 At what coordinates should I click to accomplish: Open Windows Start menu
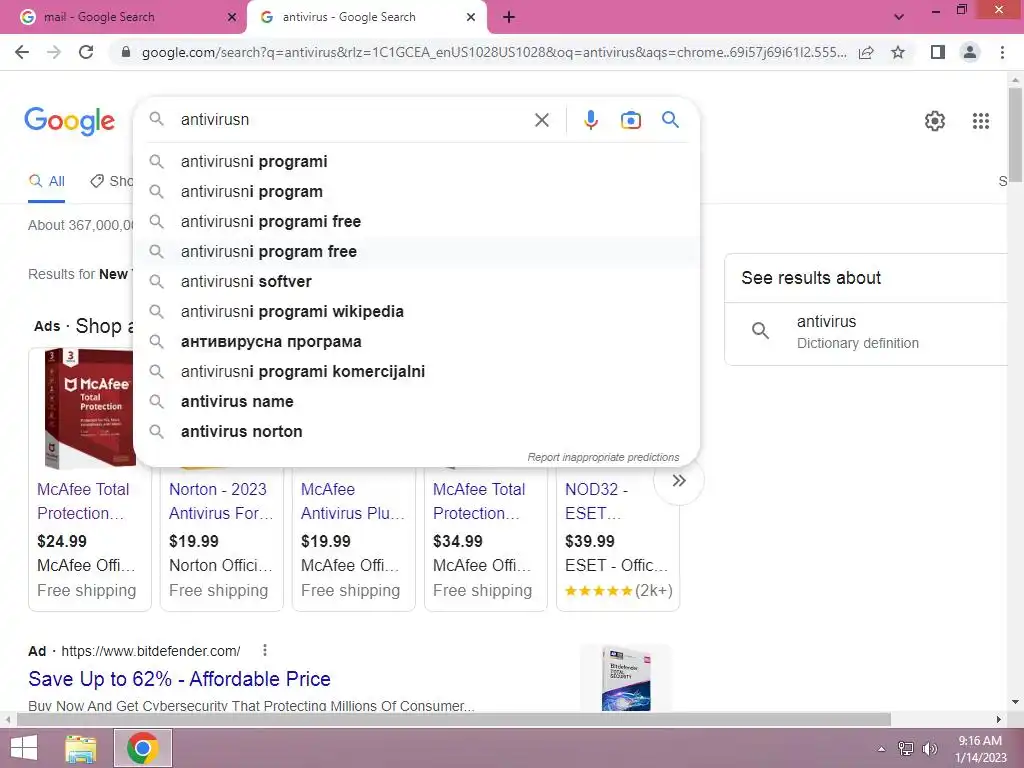(24, 748)
